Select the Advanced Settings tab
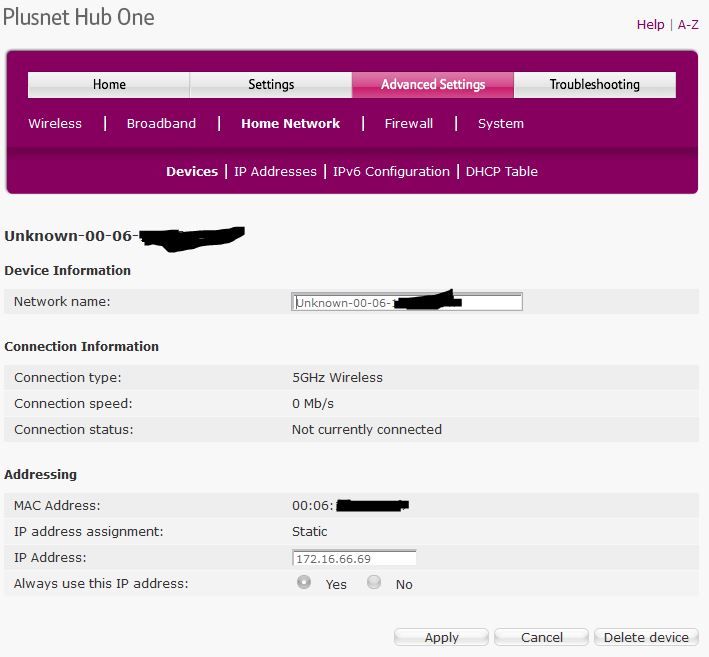Screen dimensions: 709x657 point(433,85)
